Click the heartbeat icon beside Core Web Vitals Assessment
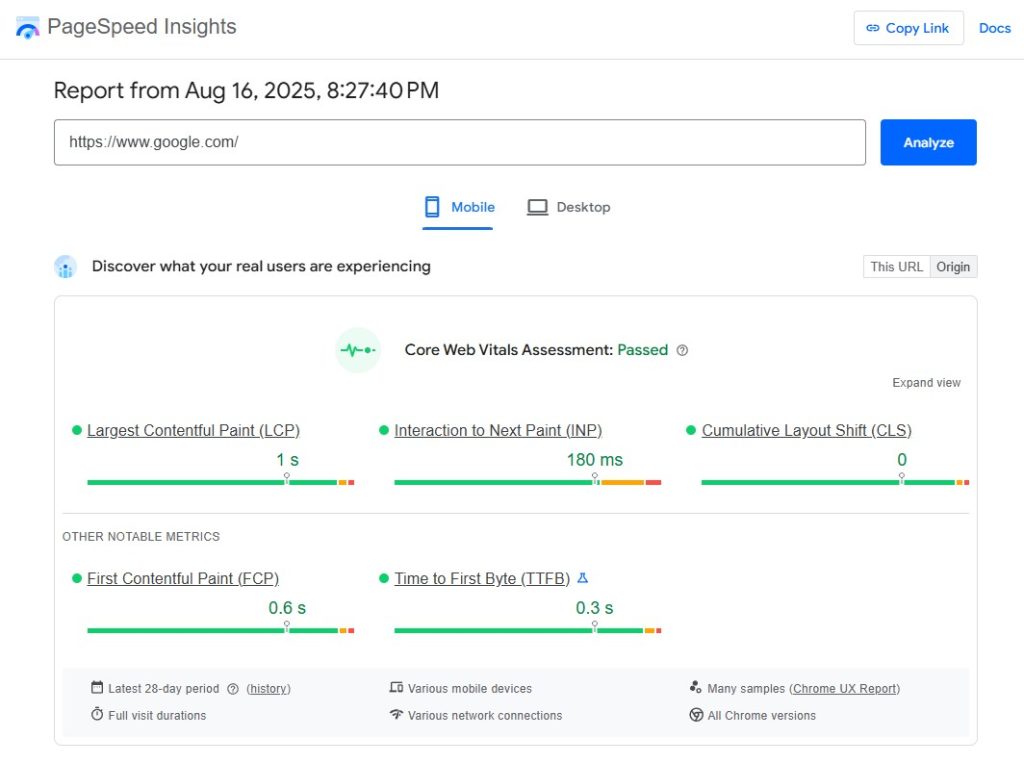Image resolution: width=1024 pixels, height=763 pixels. pyautogui.click(x=358, y=350)
